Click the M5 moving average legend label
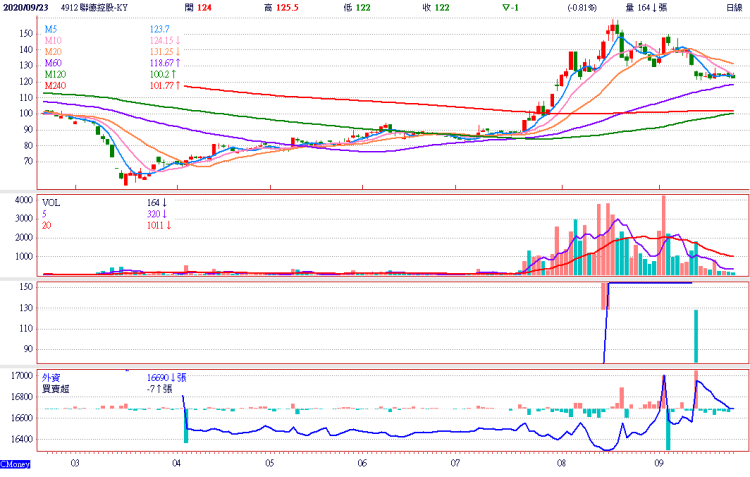The width and height of the screenshot is (750, 477). point(52,32)
